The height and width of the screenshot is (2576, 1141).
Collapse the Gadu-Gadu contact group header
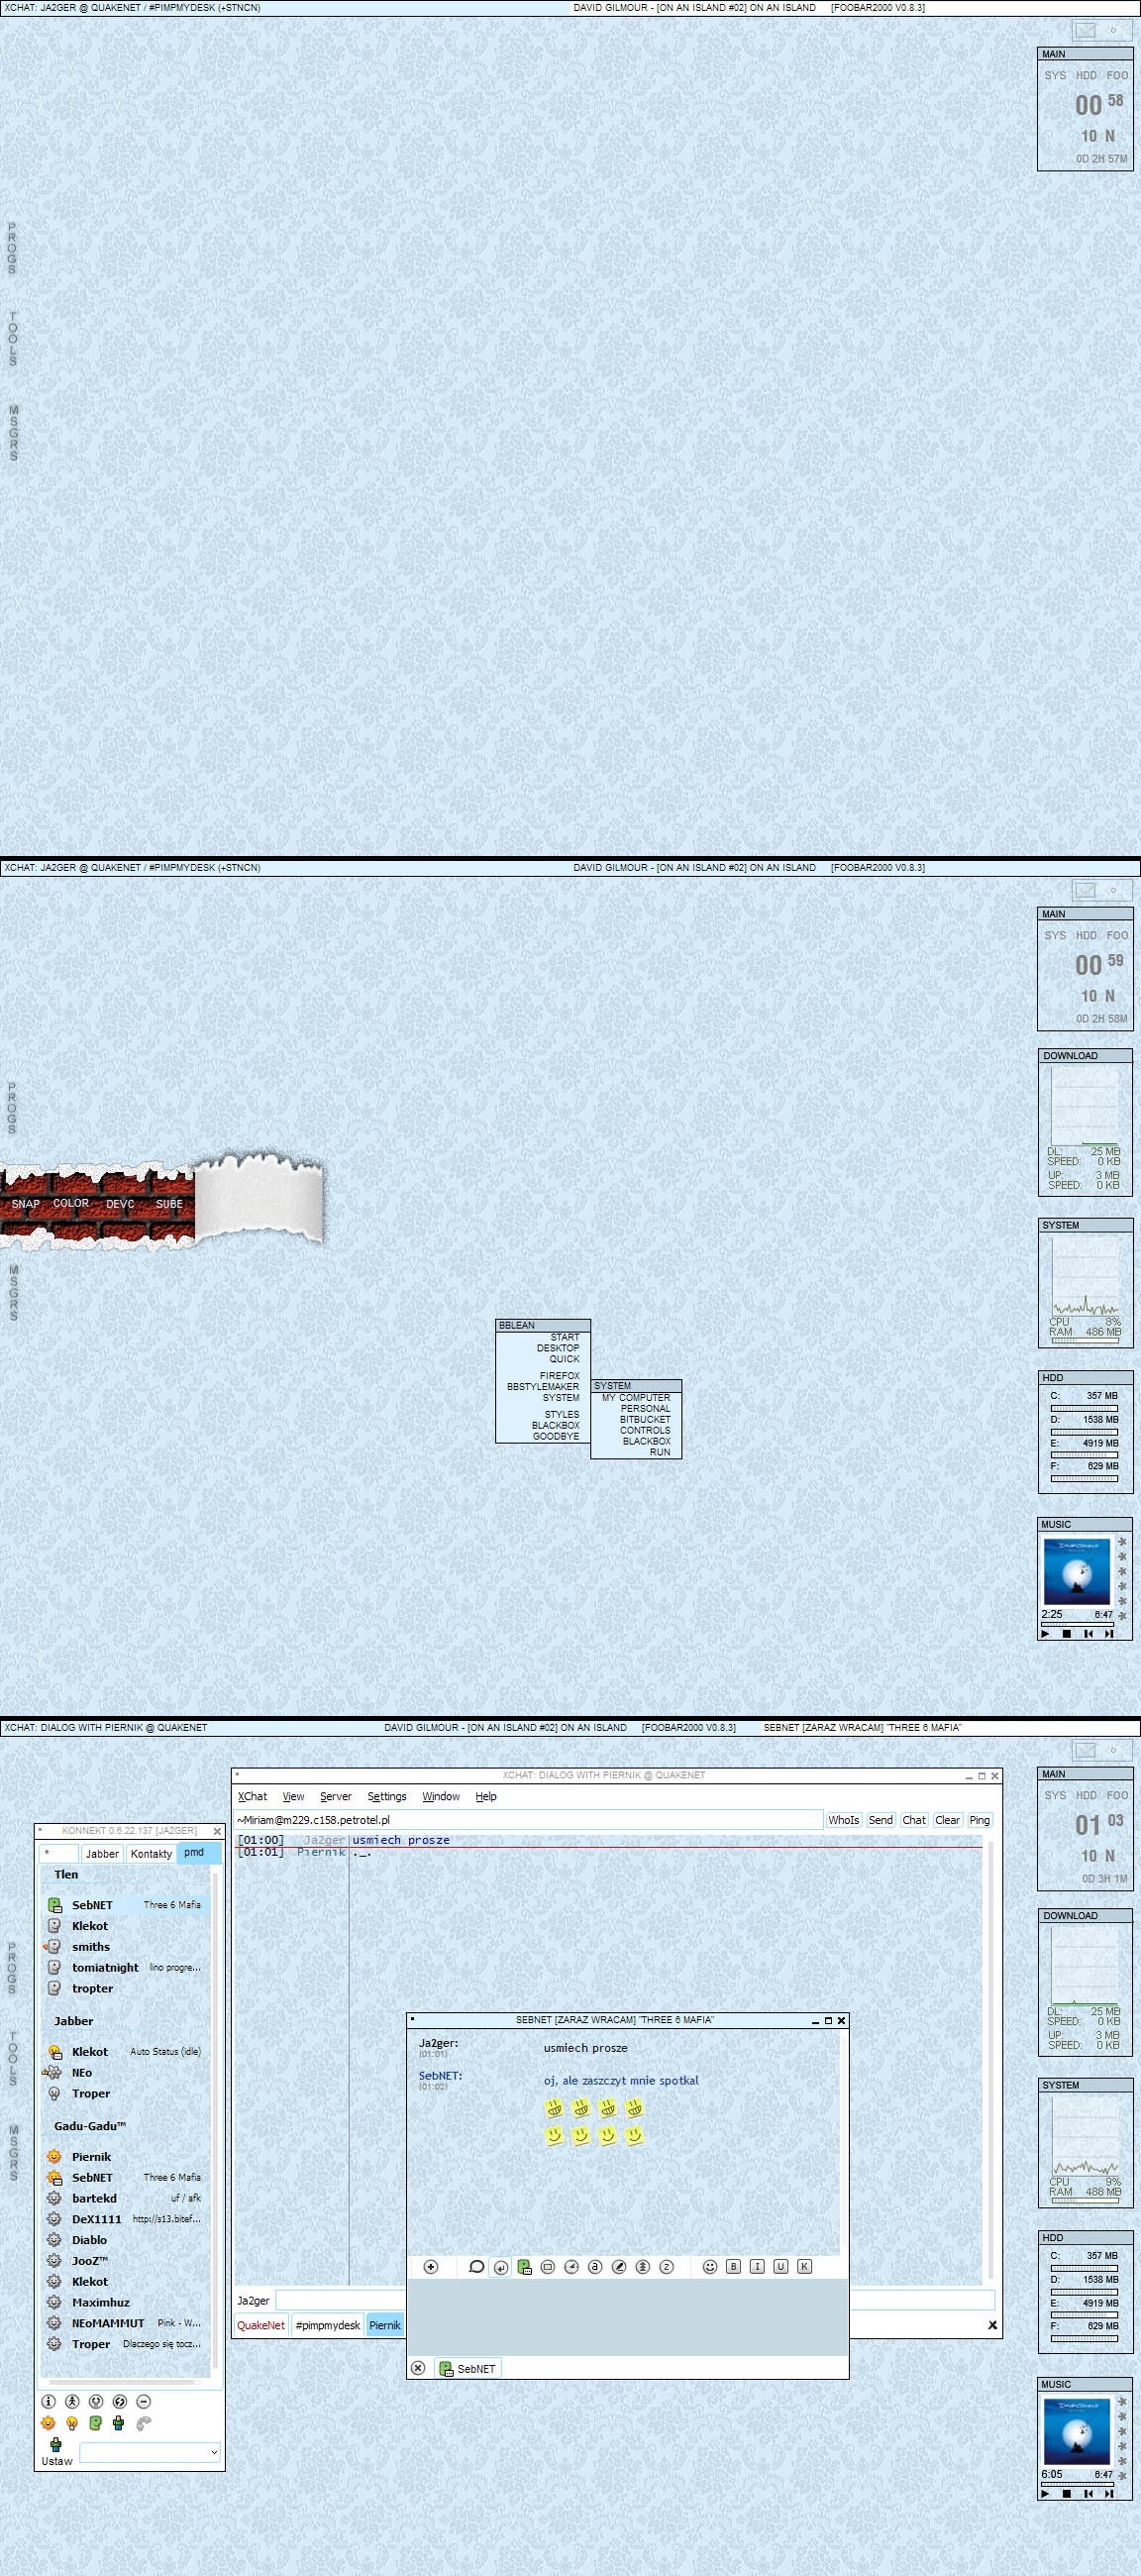[x=90, y=2126]
